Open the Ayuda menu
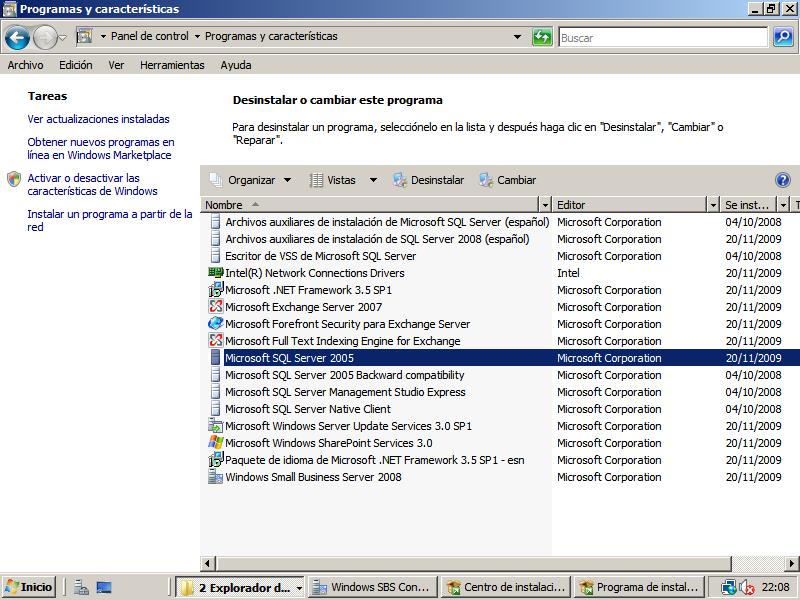Image resolution: width=800 pixels, height=600 pixels. 236,65
